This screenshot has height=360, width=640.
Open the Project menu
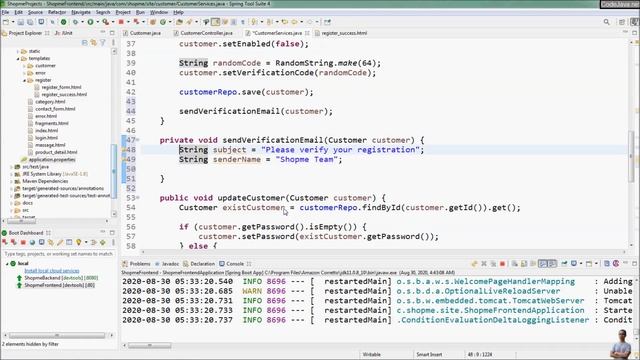[123, 12]
